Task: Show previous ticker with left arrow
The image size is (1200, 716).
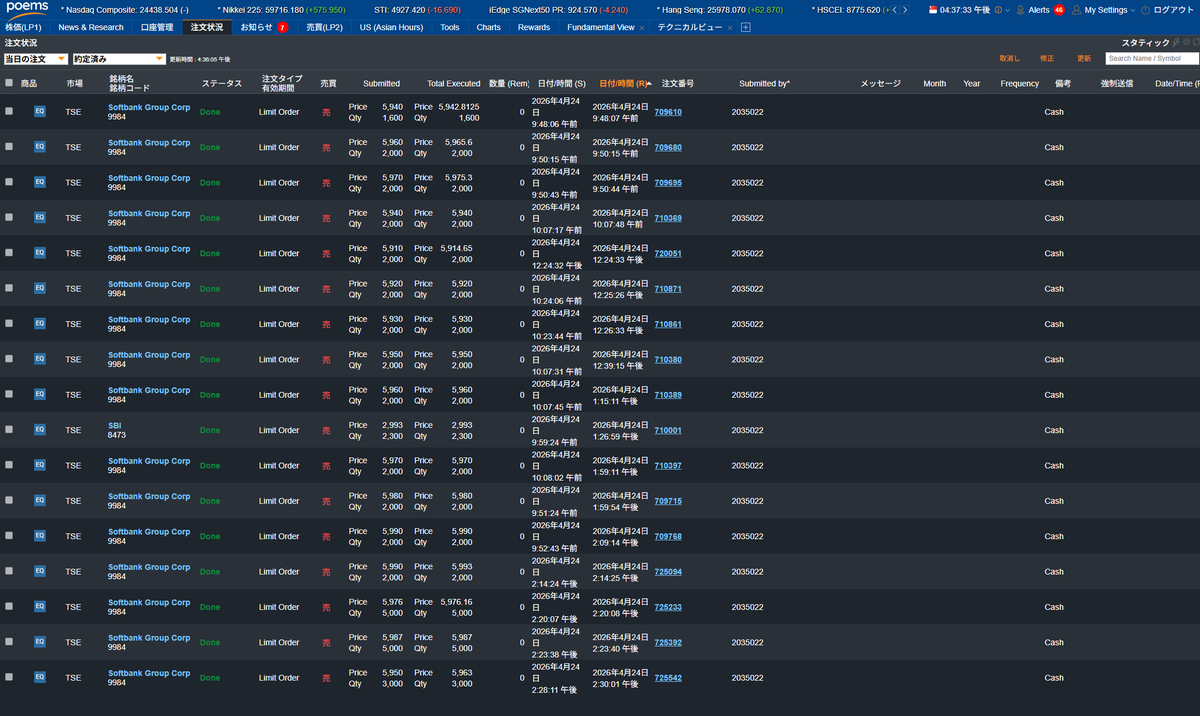Action: coord(896,10)
